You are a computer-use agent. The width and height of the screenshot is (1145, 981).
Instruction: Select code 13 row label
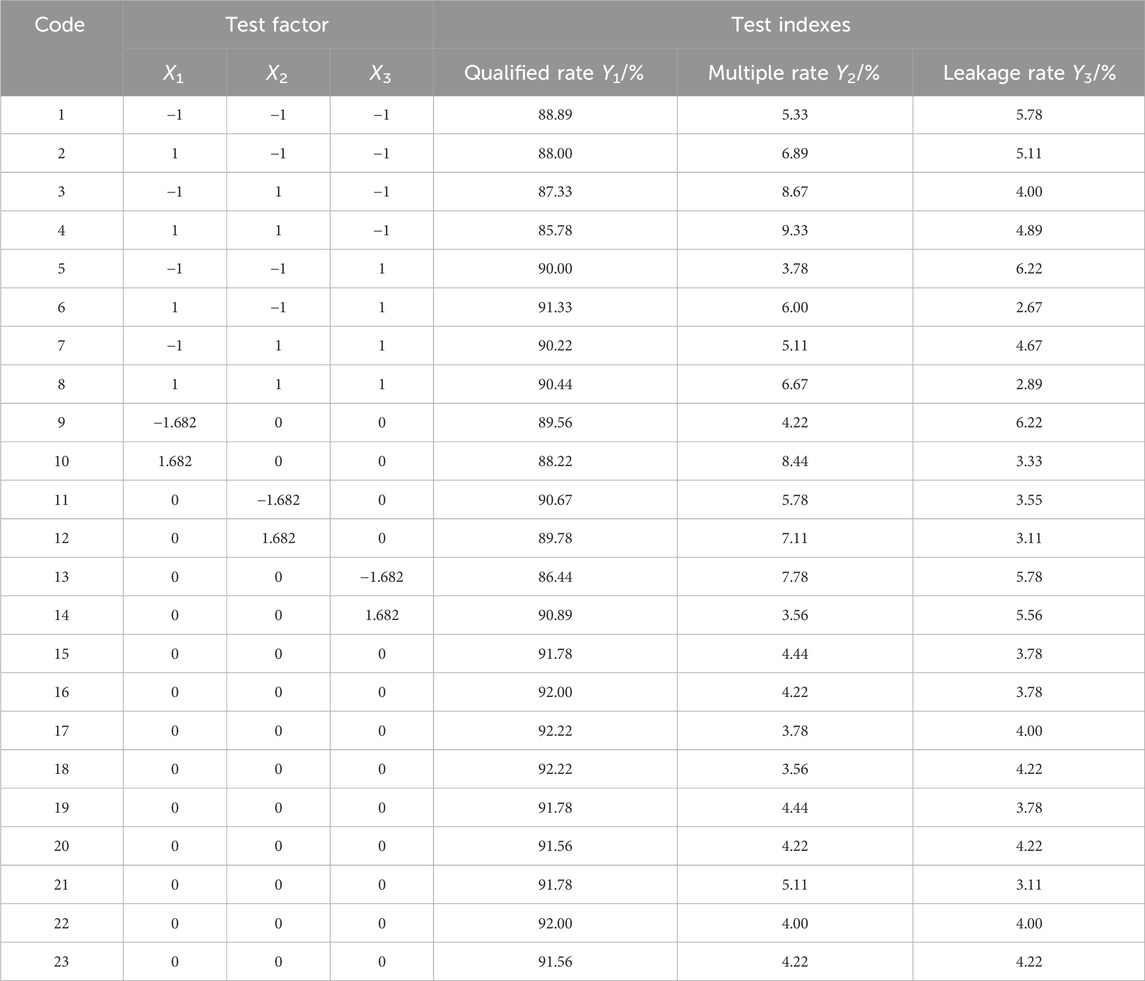tap(61, 577)
